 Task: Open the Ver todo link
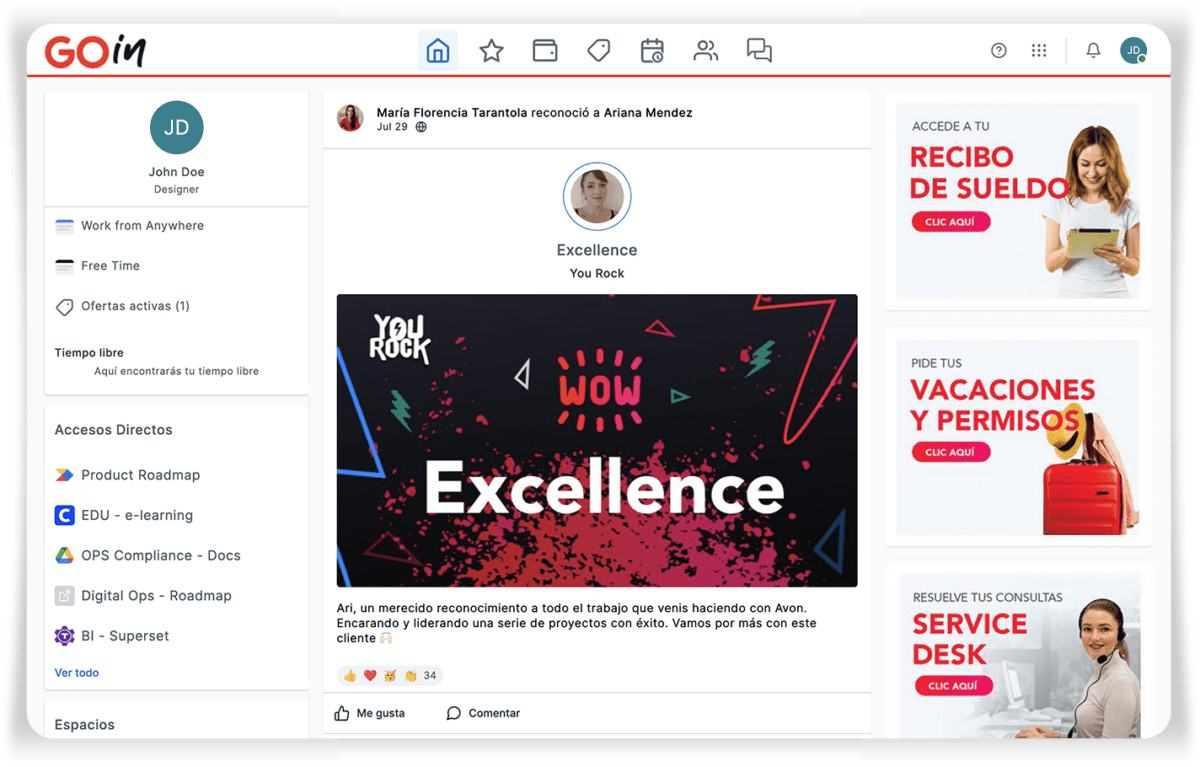click(77, 673)
